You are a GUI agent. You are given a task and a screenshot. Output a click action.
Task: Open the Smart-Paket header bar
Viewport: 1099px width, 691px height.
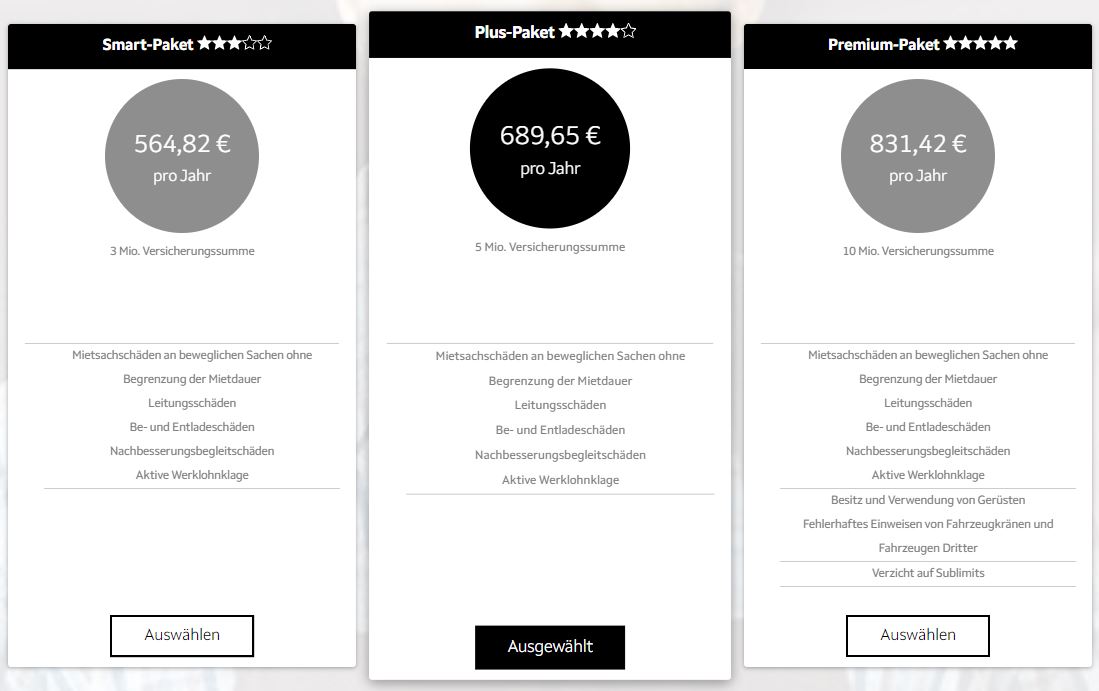click(x=182, y=46)
